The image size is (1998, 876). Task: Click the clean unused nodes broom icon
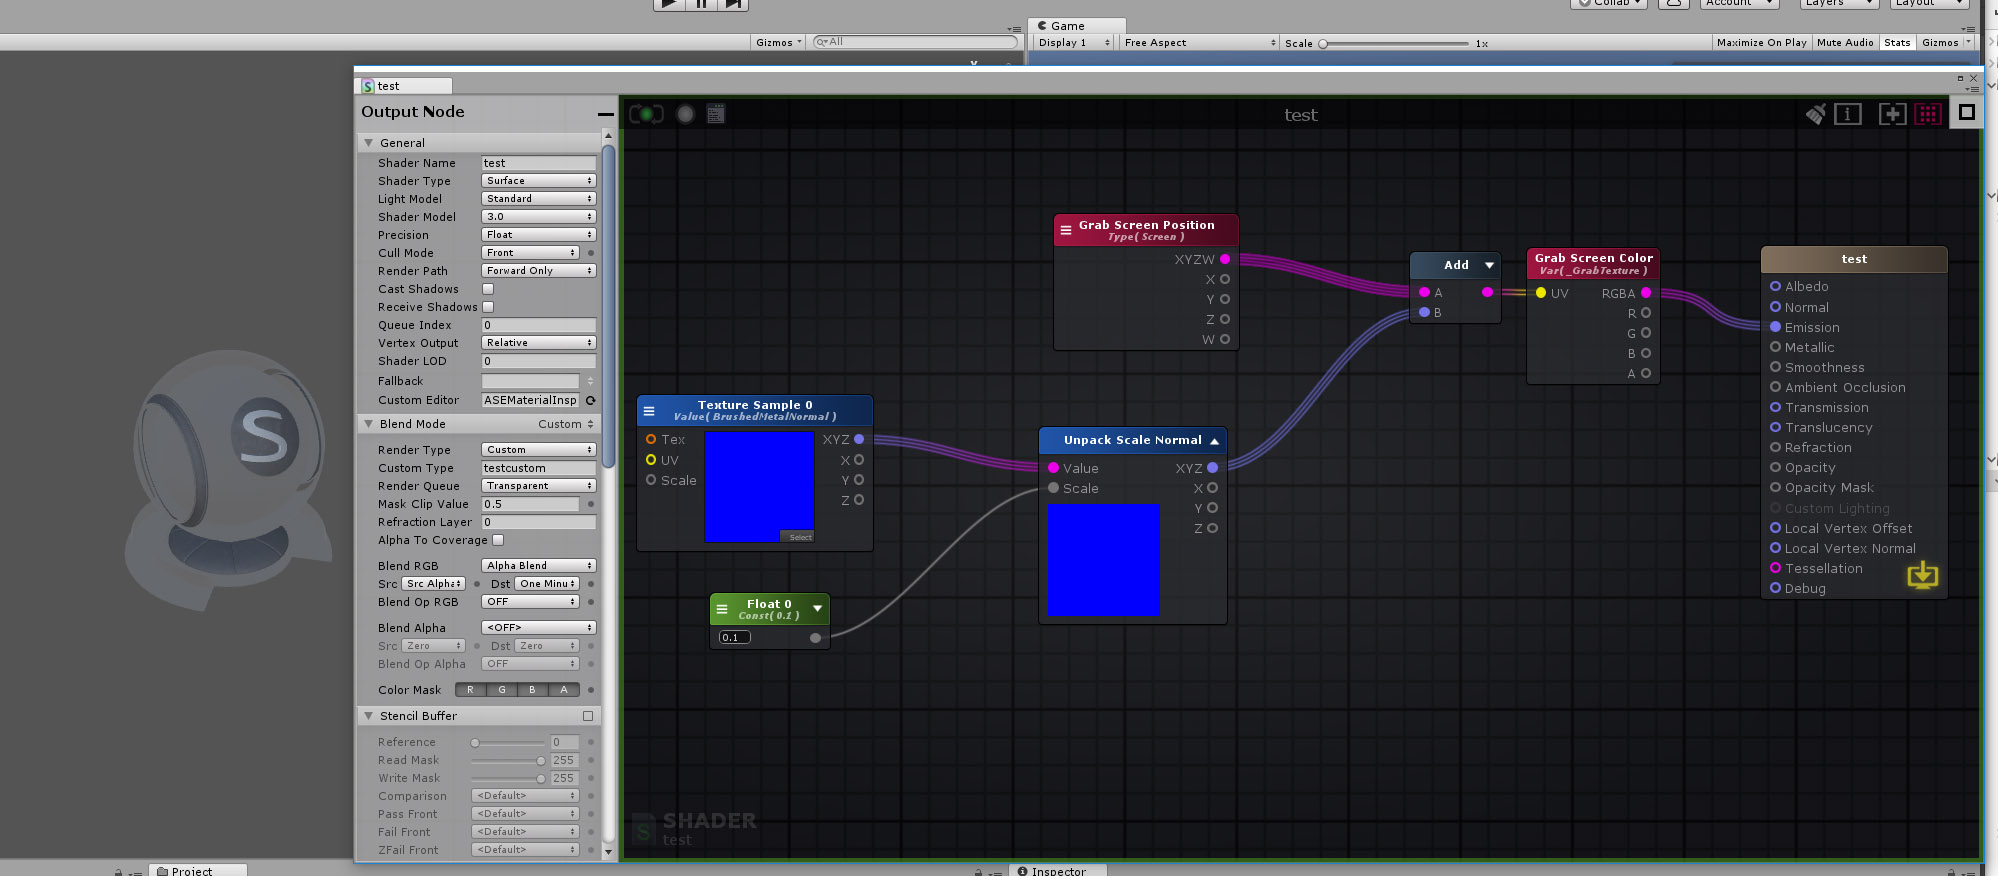pos(1816,114)
